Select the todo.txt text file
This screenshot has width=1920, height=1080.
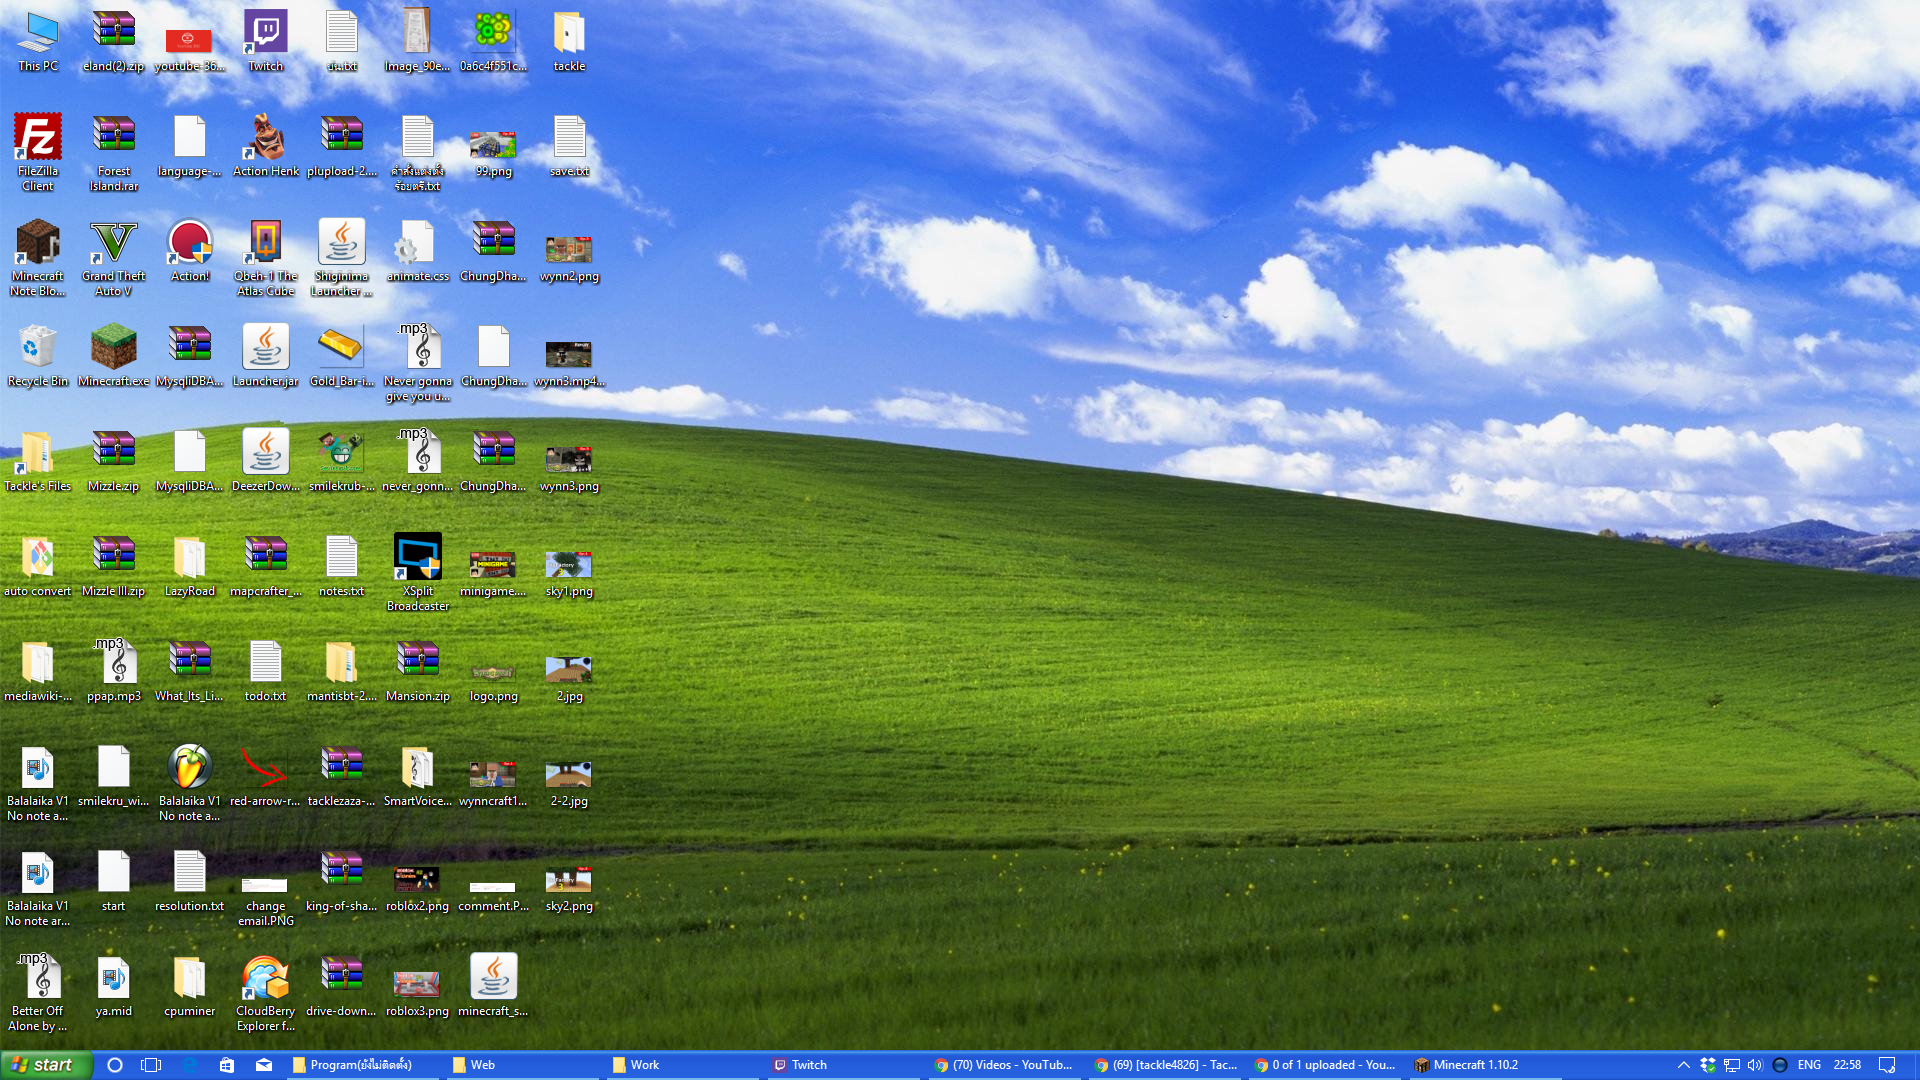pyautogui.click(x=266, y=670)
